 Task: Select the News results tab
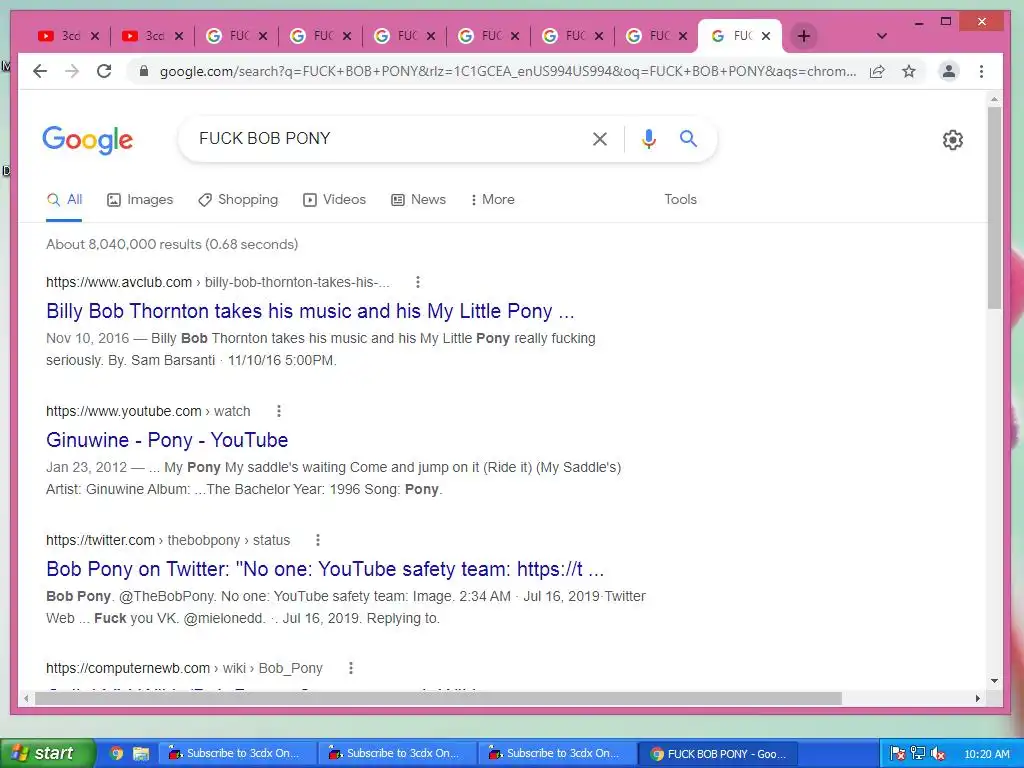[419, 199]
